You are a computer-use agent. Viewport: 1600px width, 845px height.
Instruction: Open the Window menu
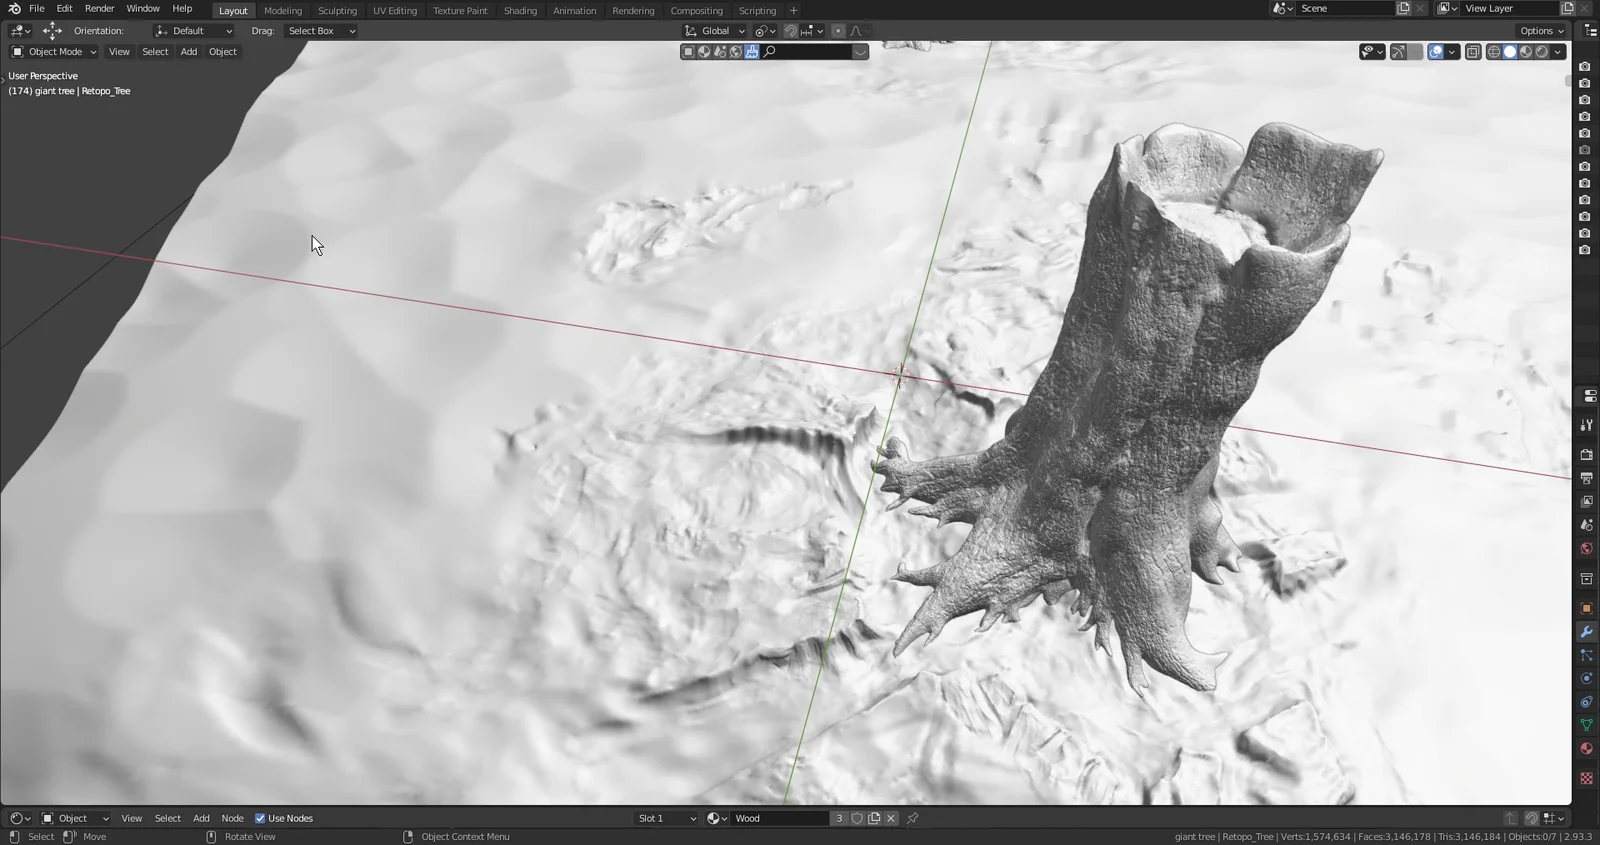tap(143, 9)
